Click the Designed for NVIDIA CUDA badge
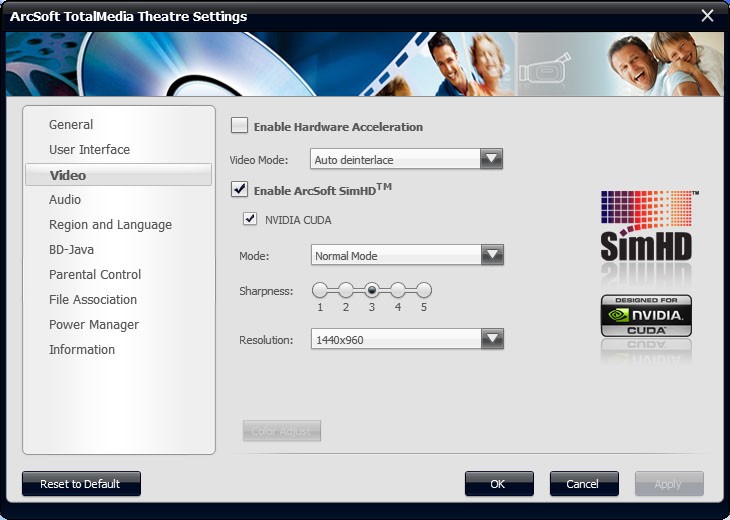The image size is (730, 520). click(646, 316)
